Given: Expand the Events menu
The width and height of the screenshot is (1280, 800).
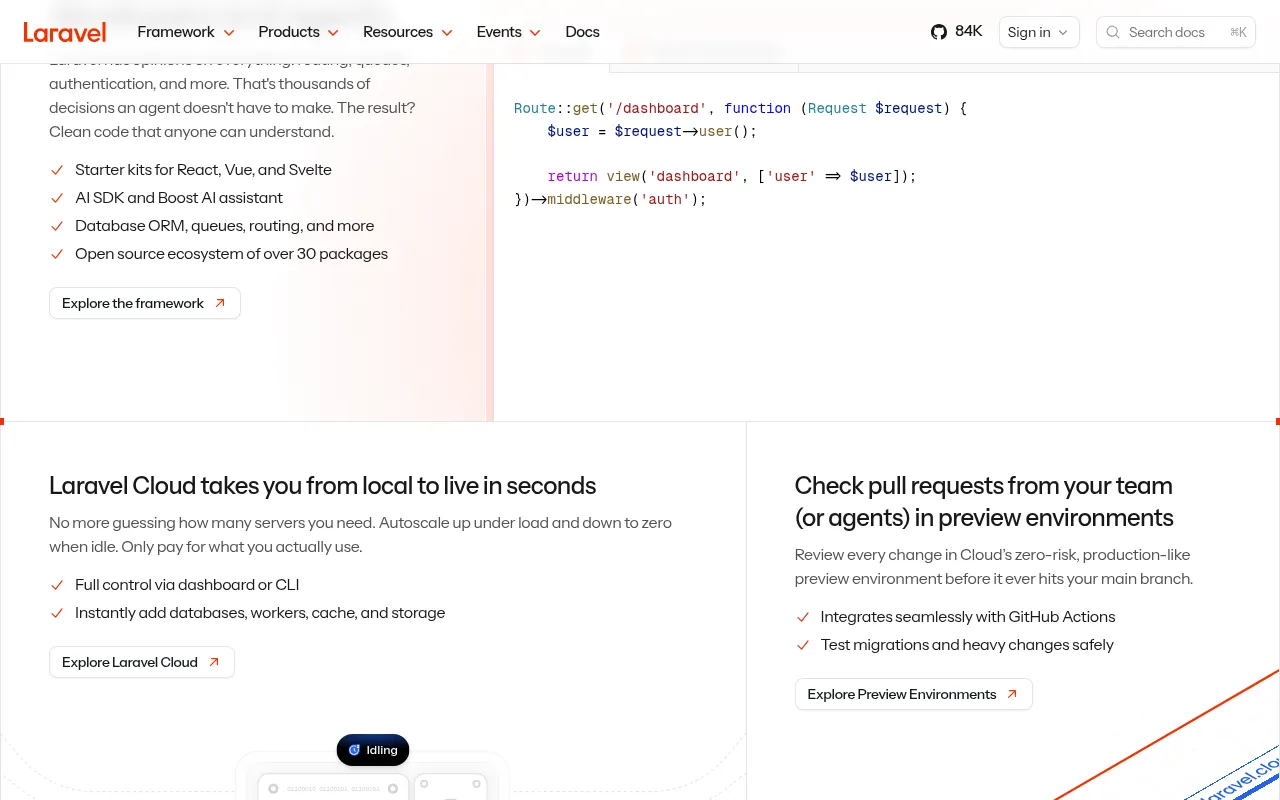Looking at the screenshot, I should (x=509, y=32).
